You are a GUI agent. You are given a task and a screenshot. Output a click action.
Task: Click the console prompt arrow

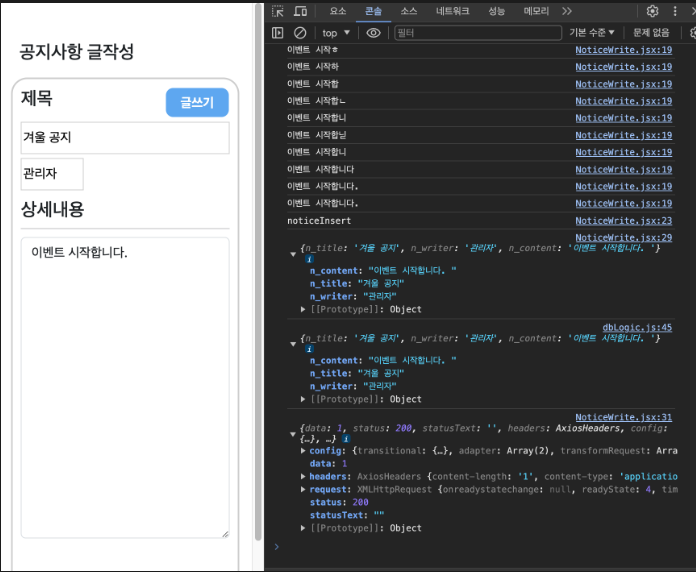point(277,547)
